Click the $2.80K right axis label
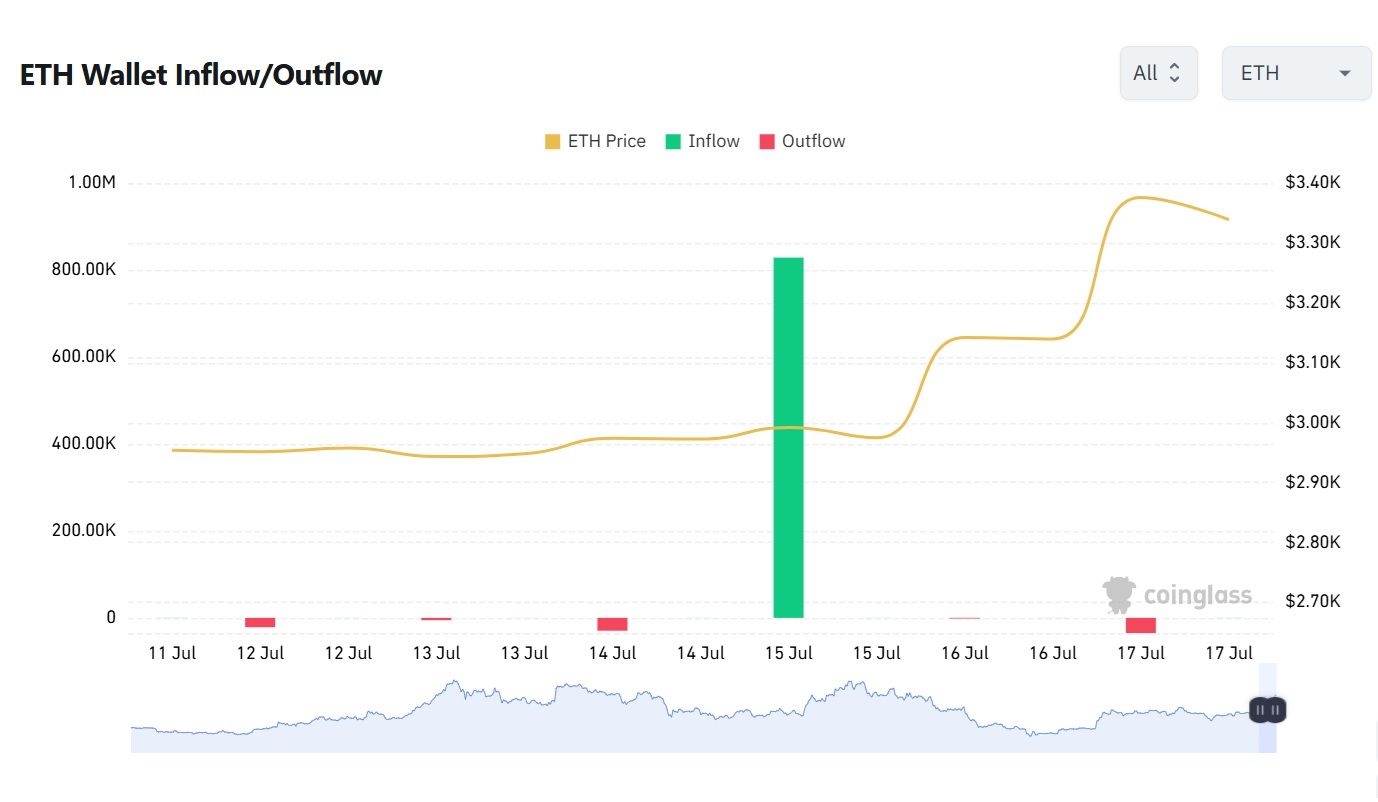This screenshot has width=1378, height=802. point(1312,542)
